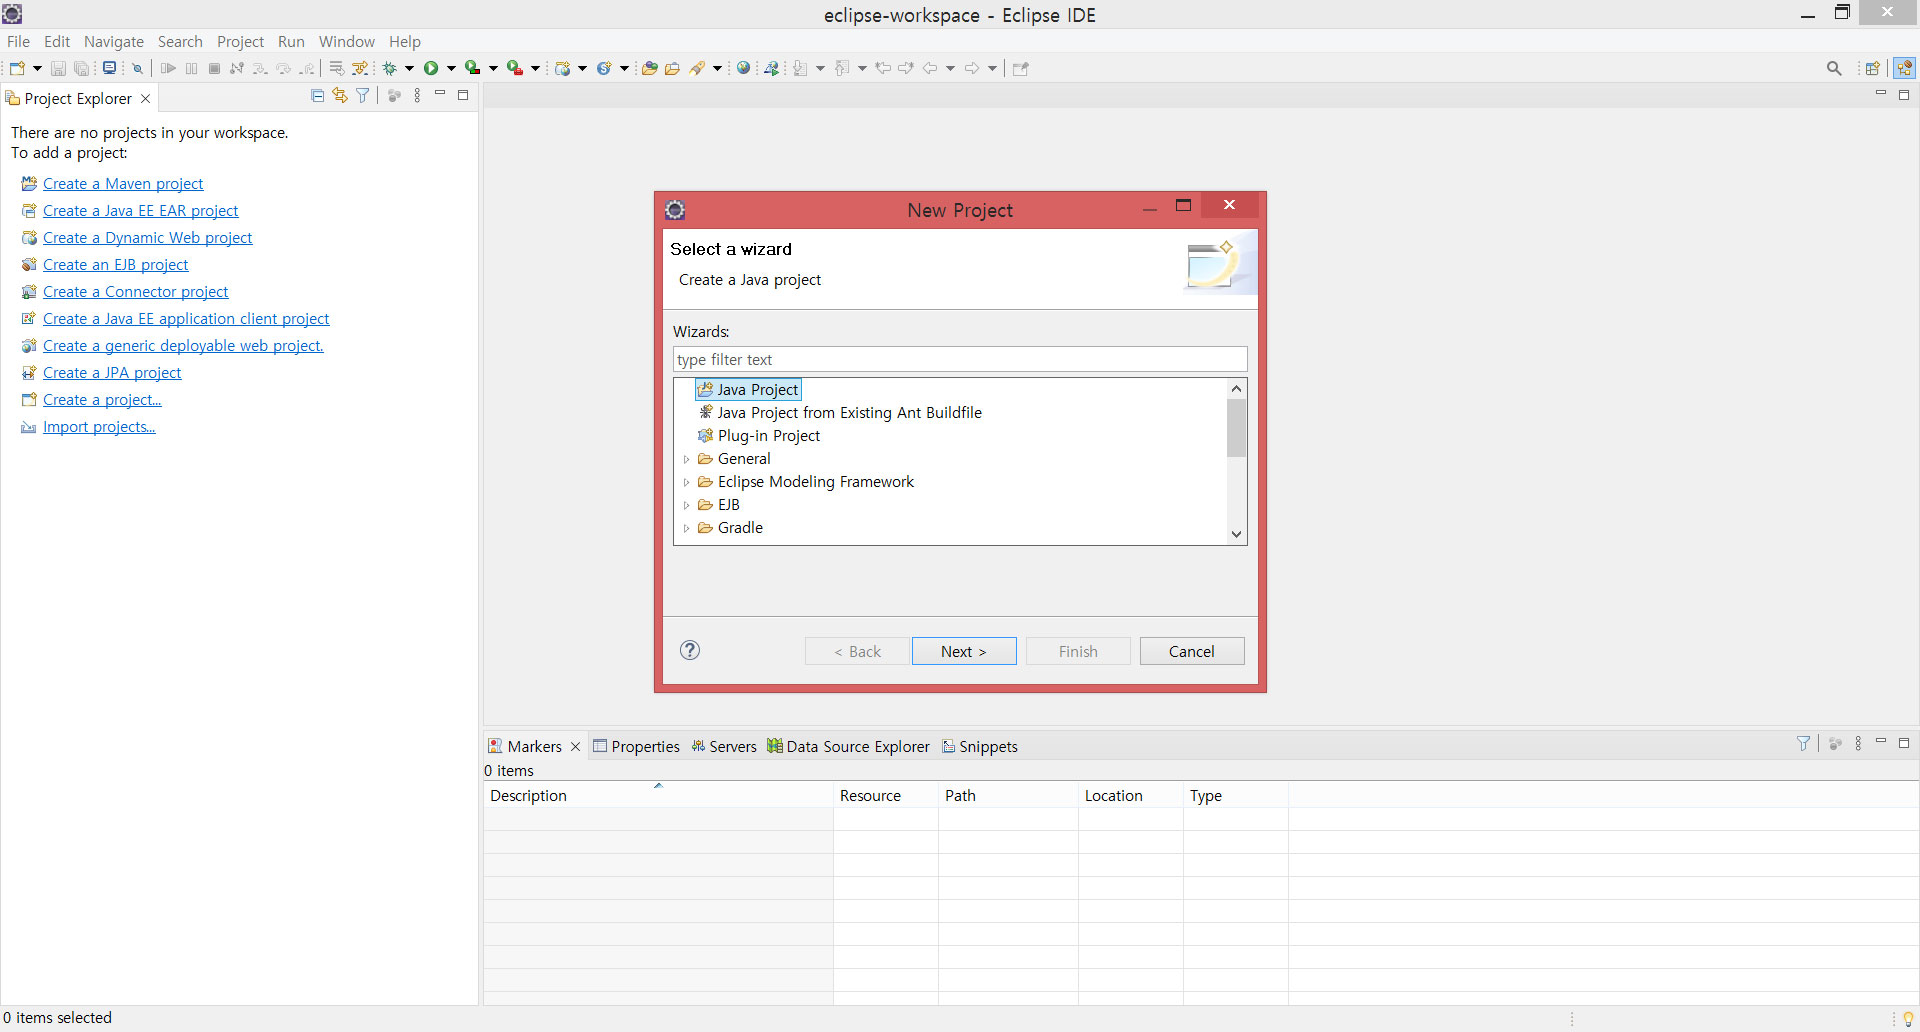
Task: Click the Forward navigation arrow in toolbar
Action: pyautogui.click(x=972, y=68)
